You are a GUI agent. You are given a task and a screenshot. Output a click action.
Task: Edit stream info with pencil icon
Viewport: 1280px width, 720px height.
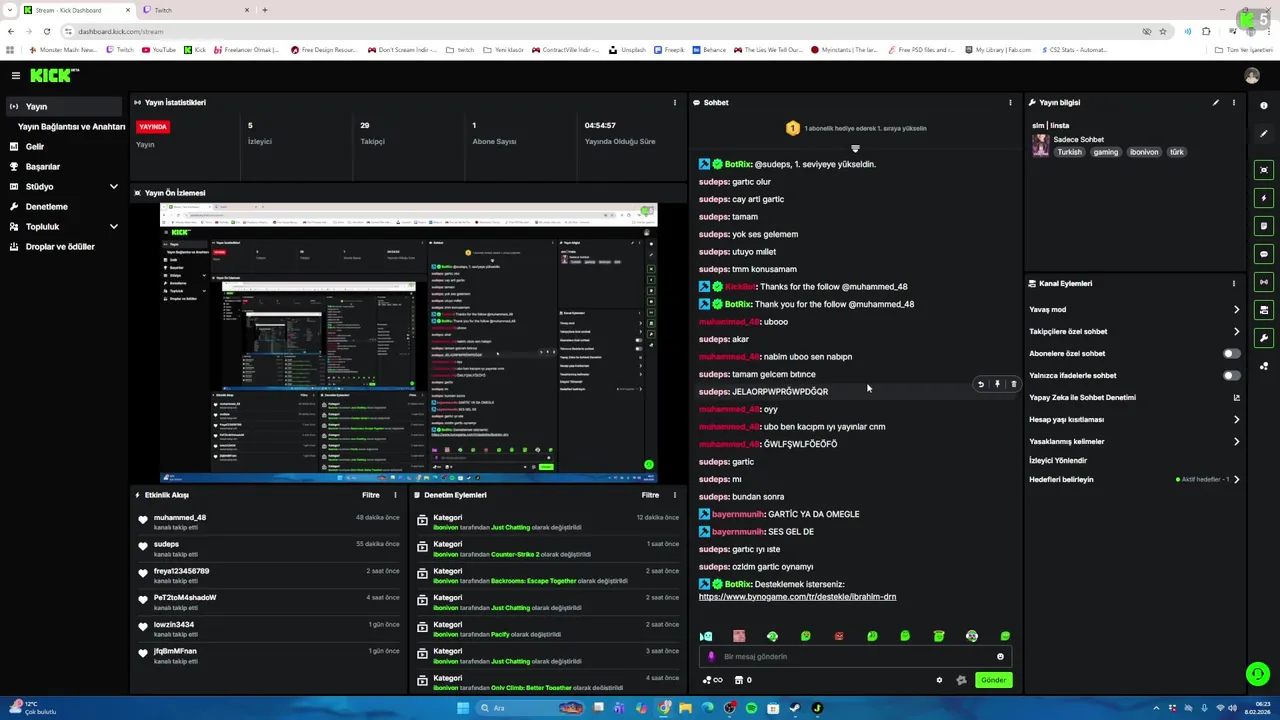click(x=1216, y=102)
